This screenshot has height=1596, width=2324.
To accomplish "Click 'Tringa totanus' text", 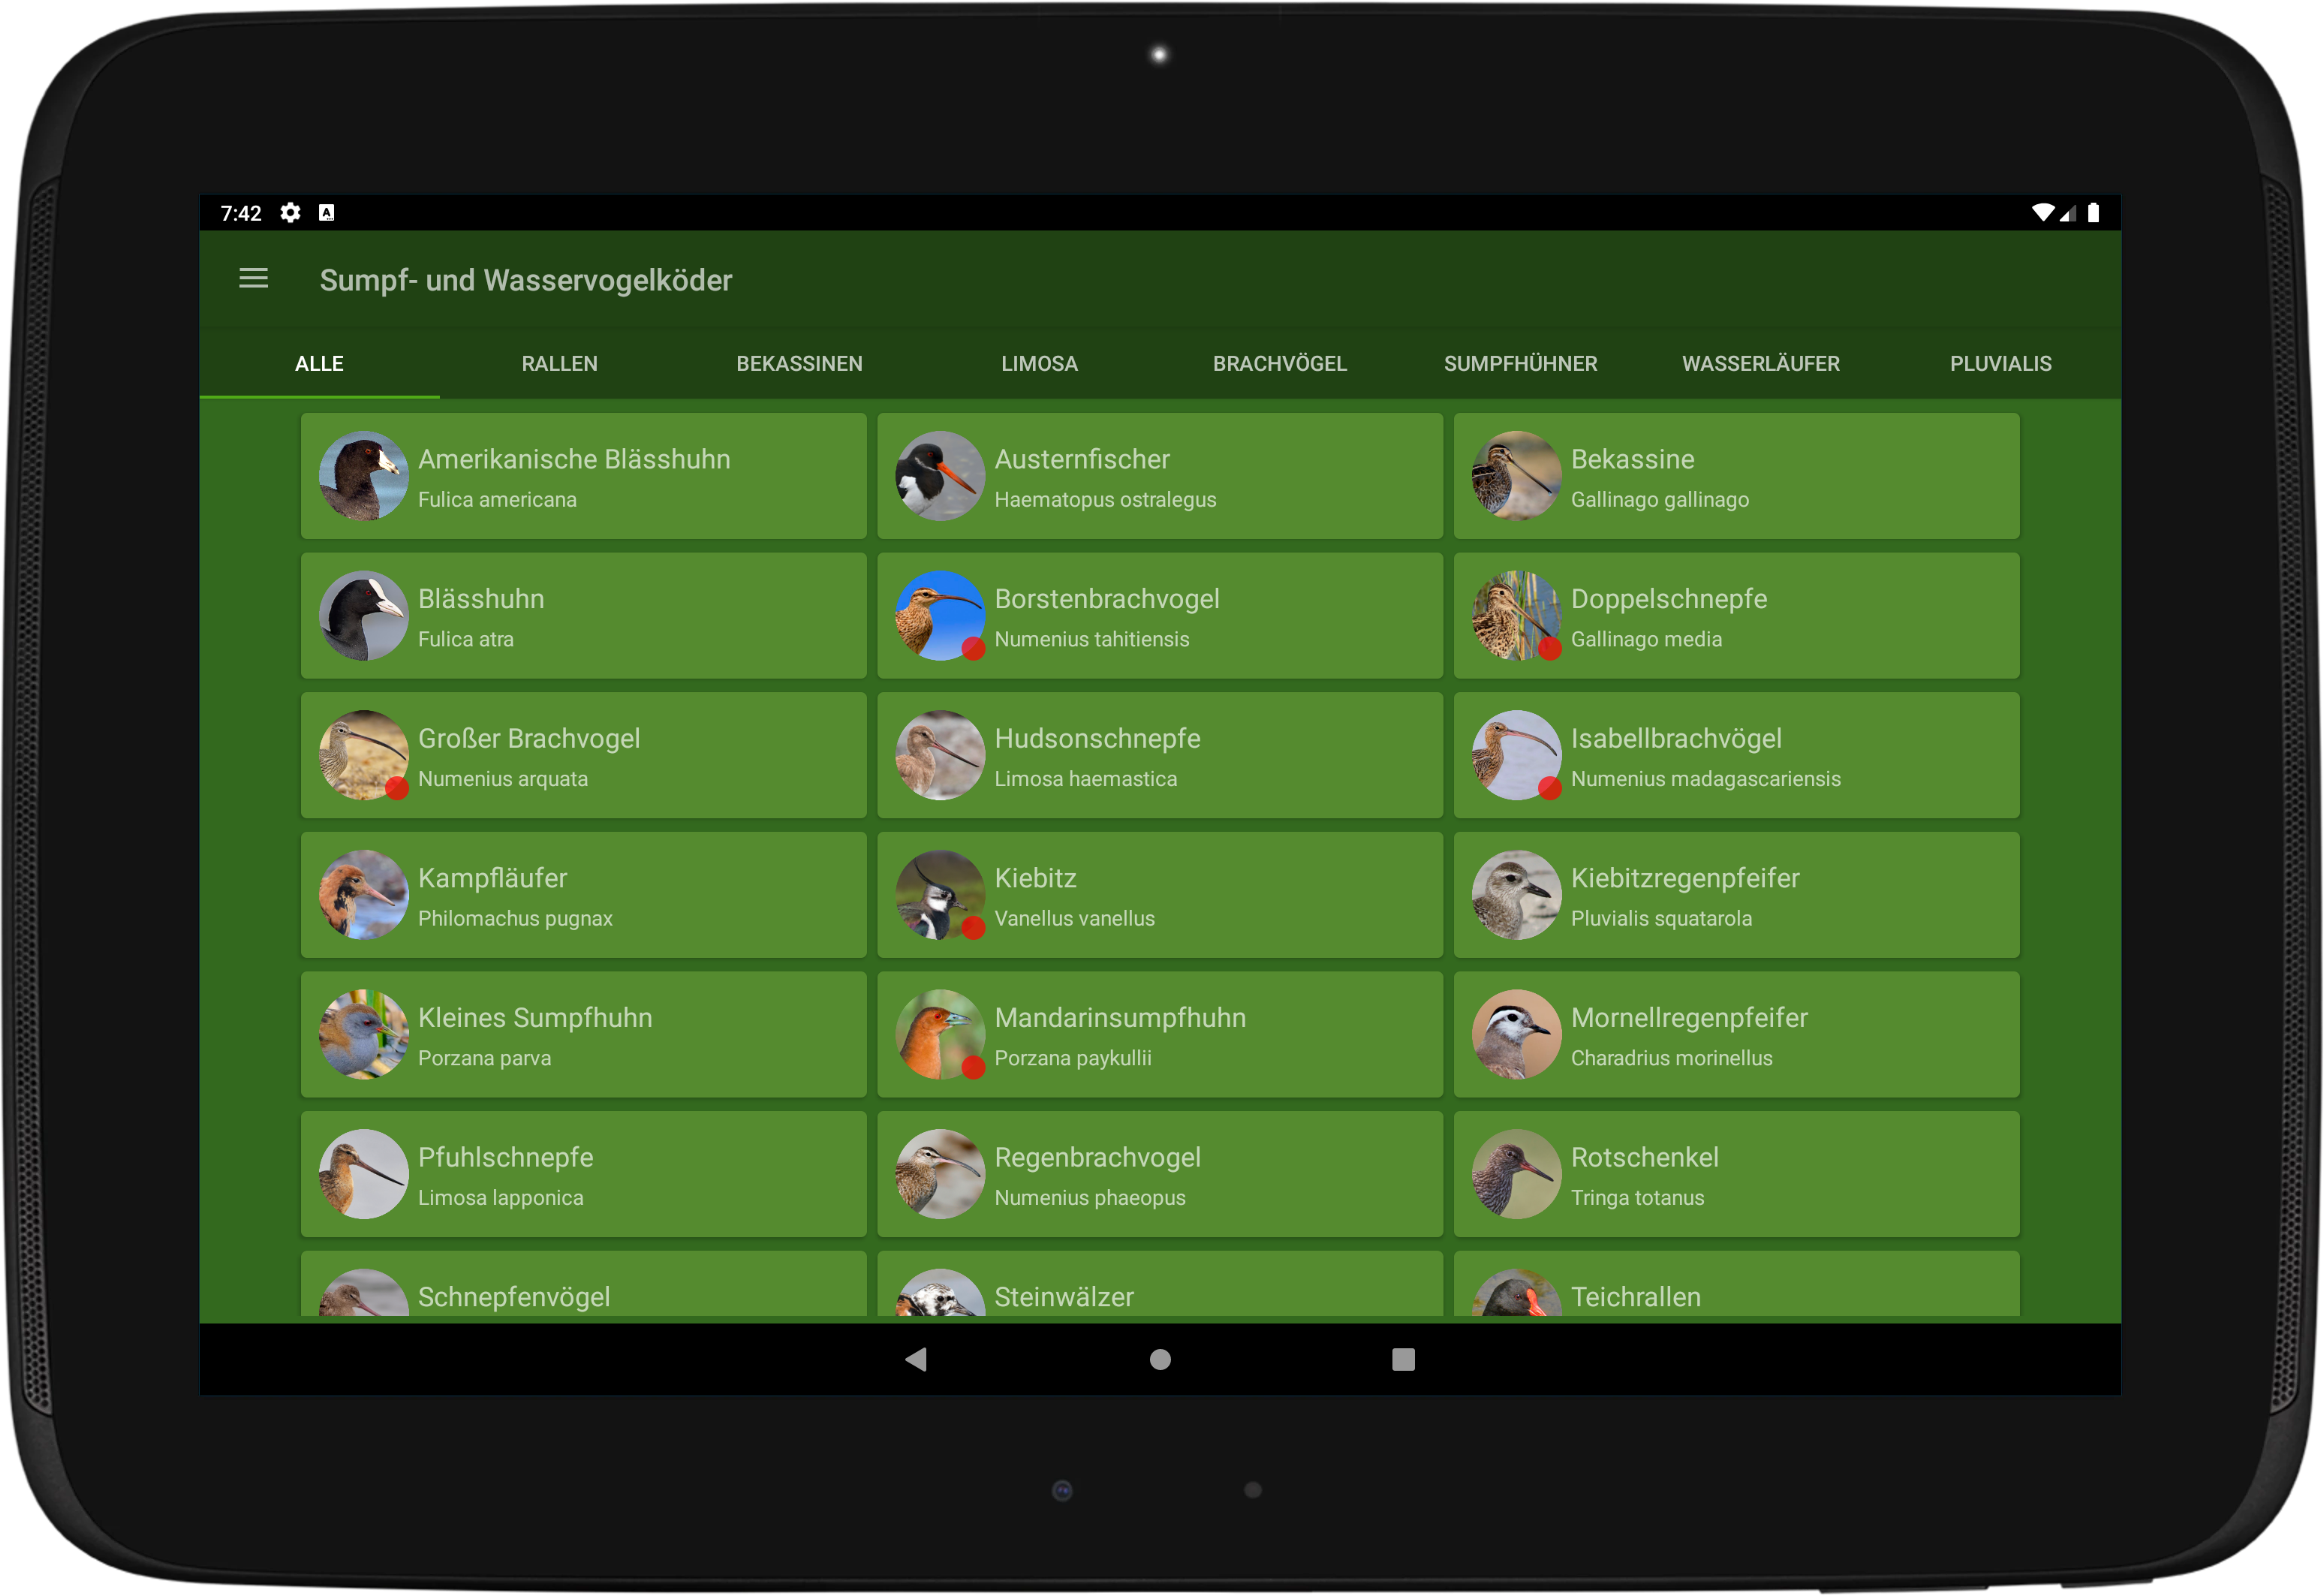I will pyautogui.click(x=1638, y=1198).
